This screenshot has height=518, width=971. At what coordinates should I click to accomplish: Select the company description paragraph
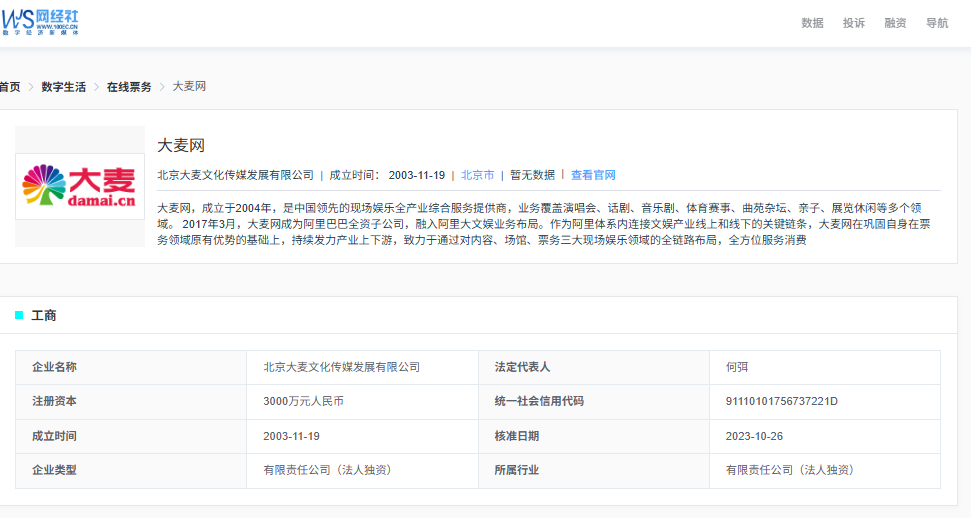point(544,224)
